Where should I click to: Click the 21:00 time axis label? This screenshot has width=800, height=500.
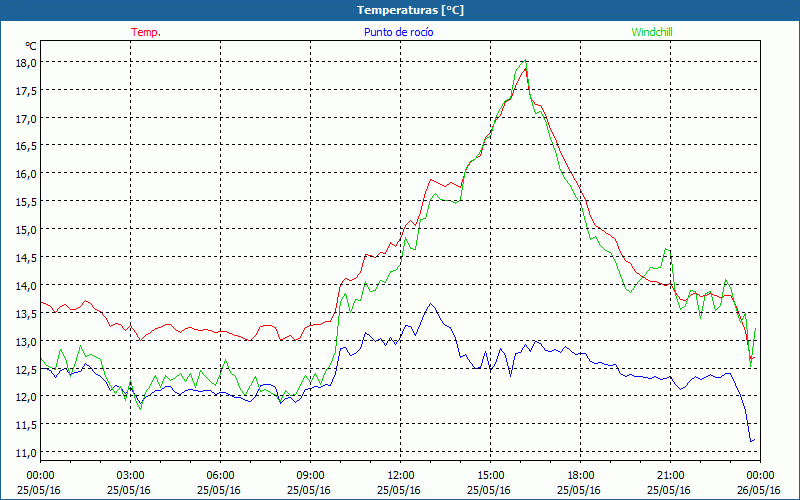(670, 476)
